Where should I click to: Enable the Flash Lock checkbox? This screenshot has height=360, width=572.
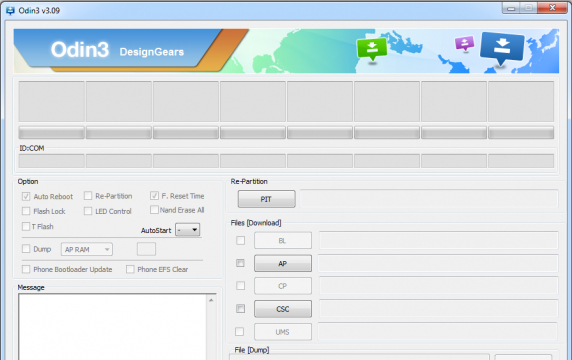pos(26,211)
